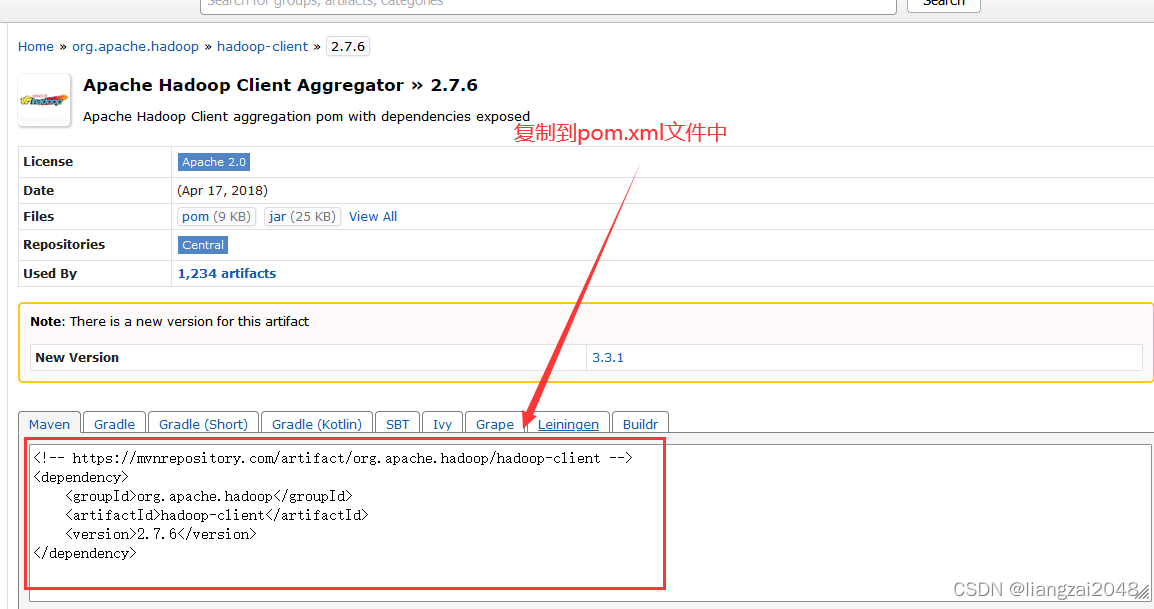
Task: Click the 'License' row label
Action: click(48, 161)
